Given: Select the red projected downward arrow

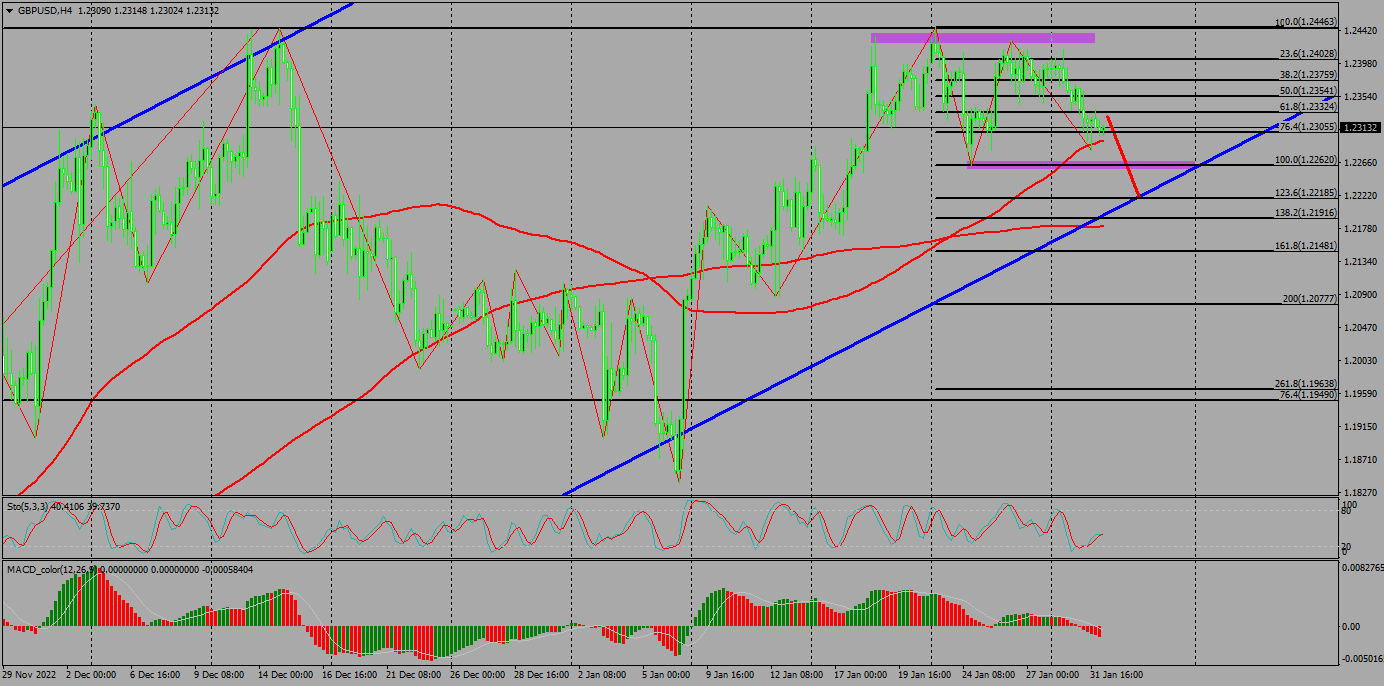Looking at the screenshot, I should tap(1123, 157).
